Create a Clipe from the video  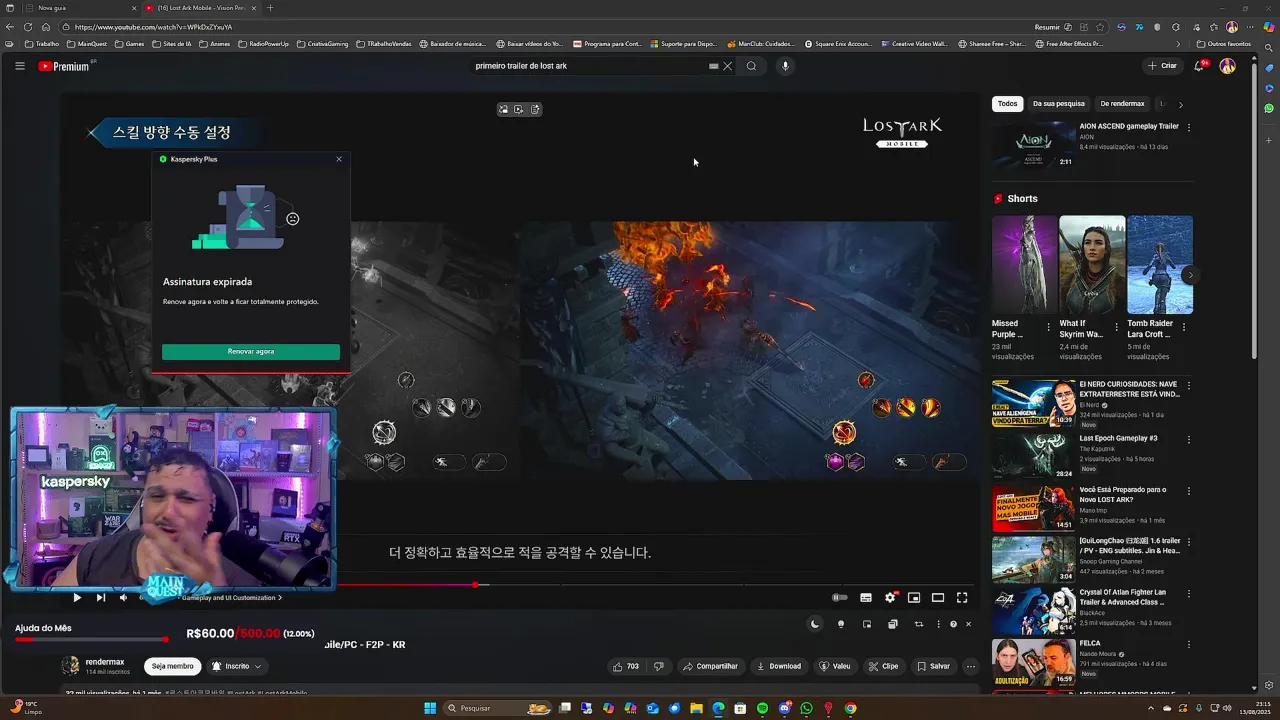[883, 666]
